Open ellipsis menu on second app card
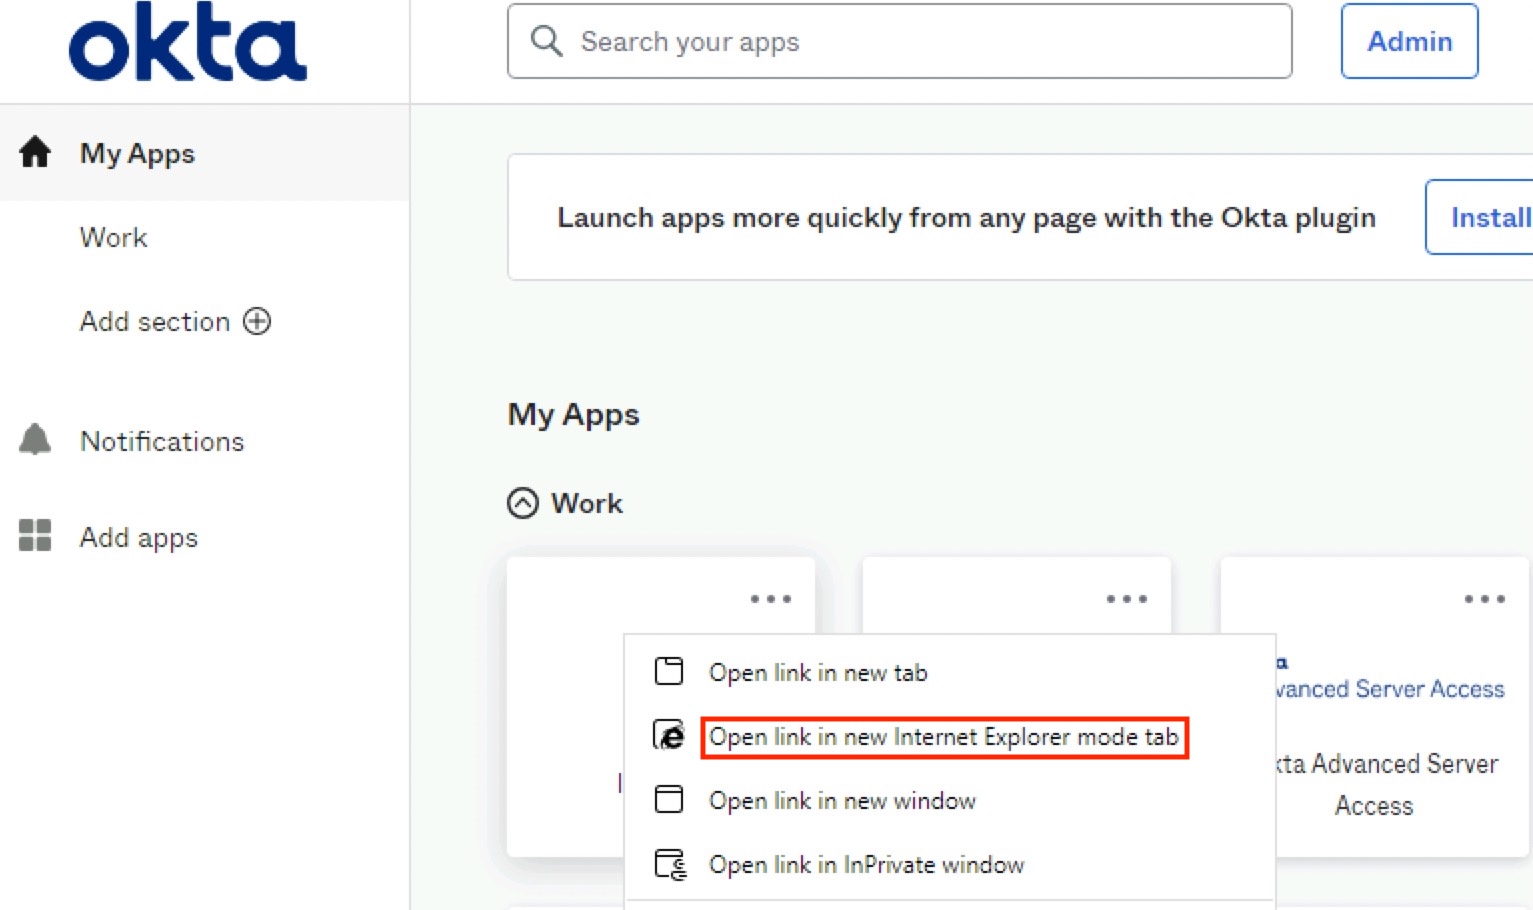The height and width of the screenshot is (910, 1533). click(1127, 599)
